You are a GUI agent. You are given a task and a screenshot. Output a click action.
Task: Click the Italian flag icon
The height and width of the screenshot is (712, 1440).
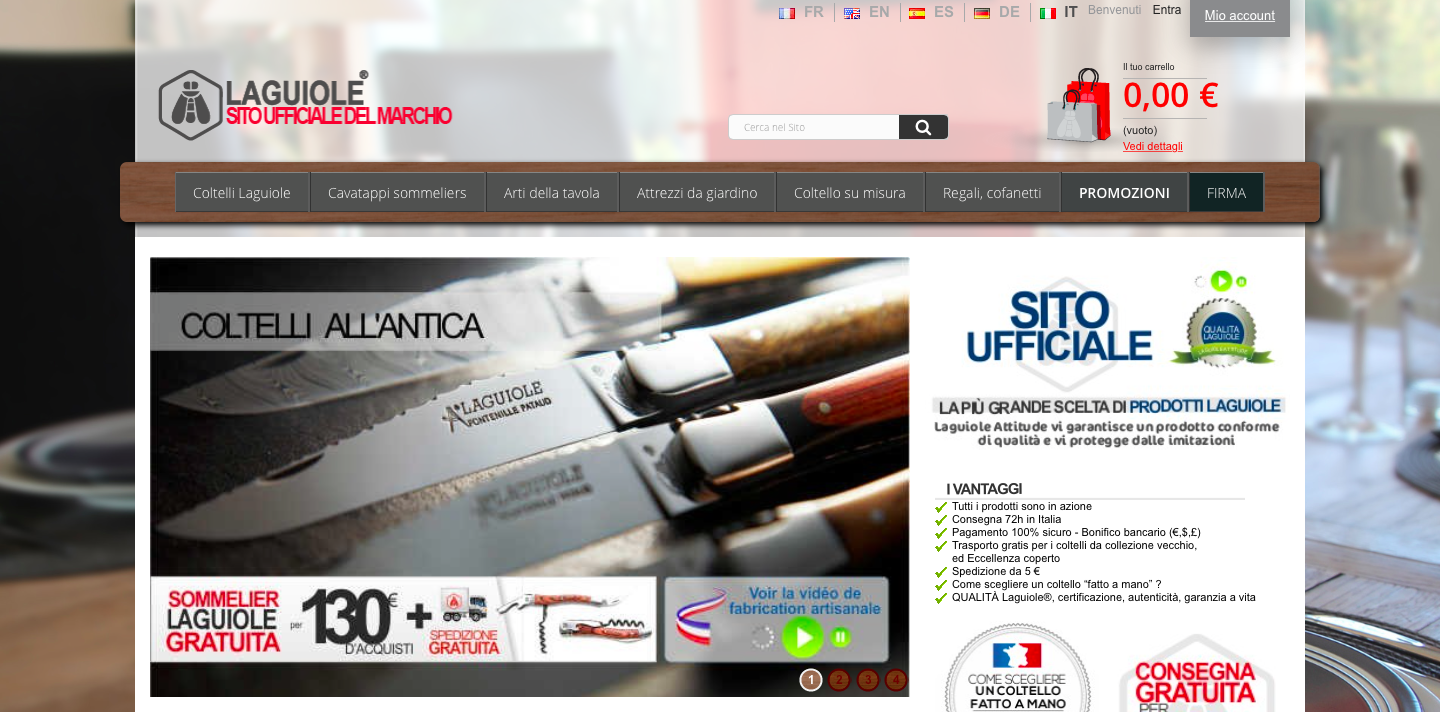[x=1048, y=13]
